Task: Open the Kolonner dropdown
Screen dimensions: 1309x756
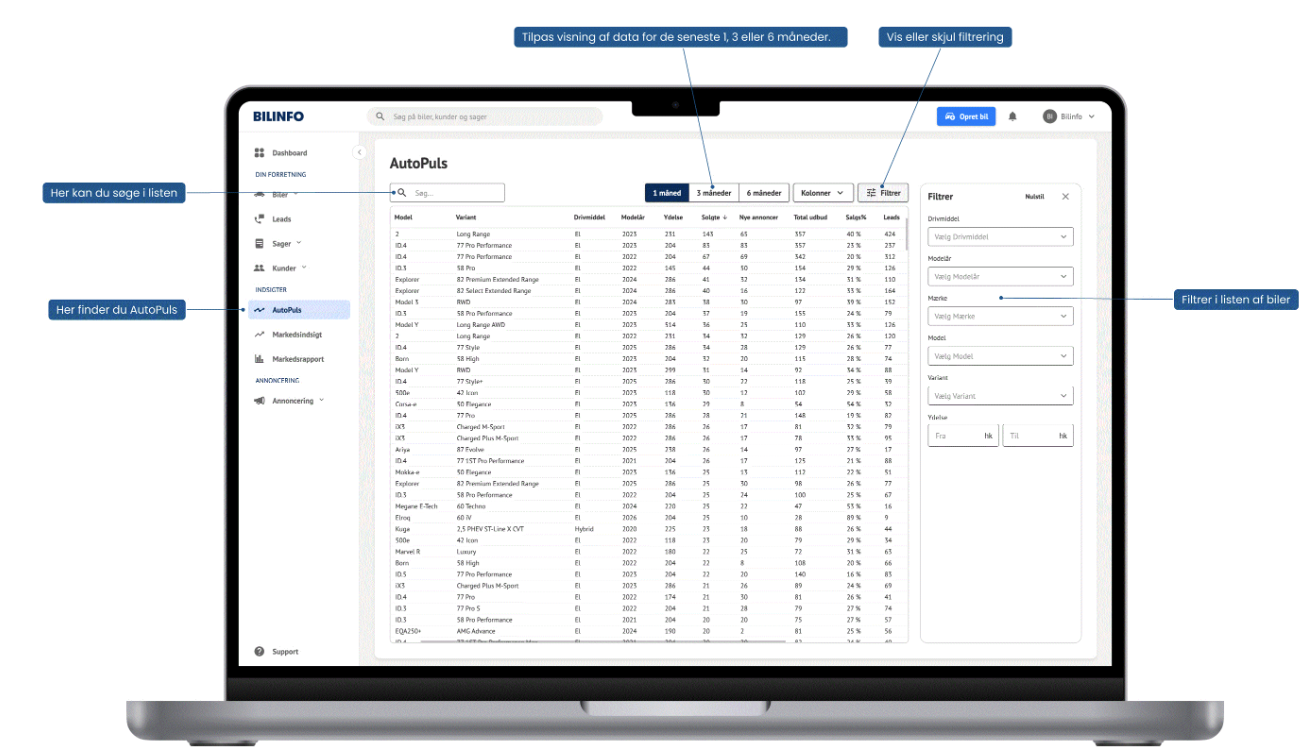Action: [x=823, y=193]
